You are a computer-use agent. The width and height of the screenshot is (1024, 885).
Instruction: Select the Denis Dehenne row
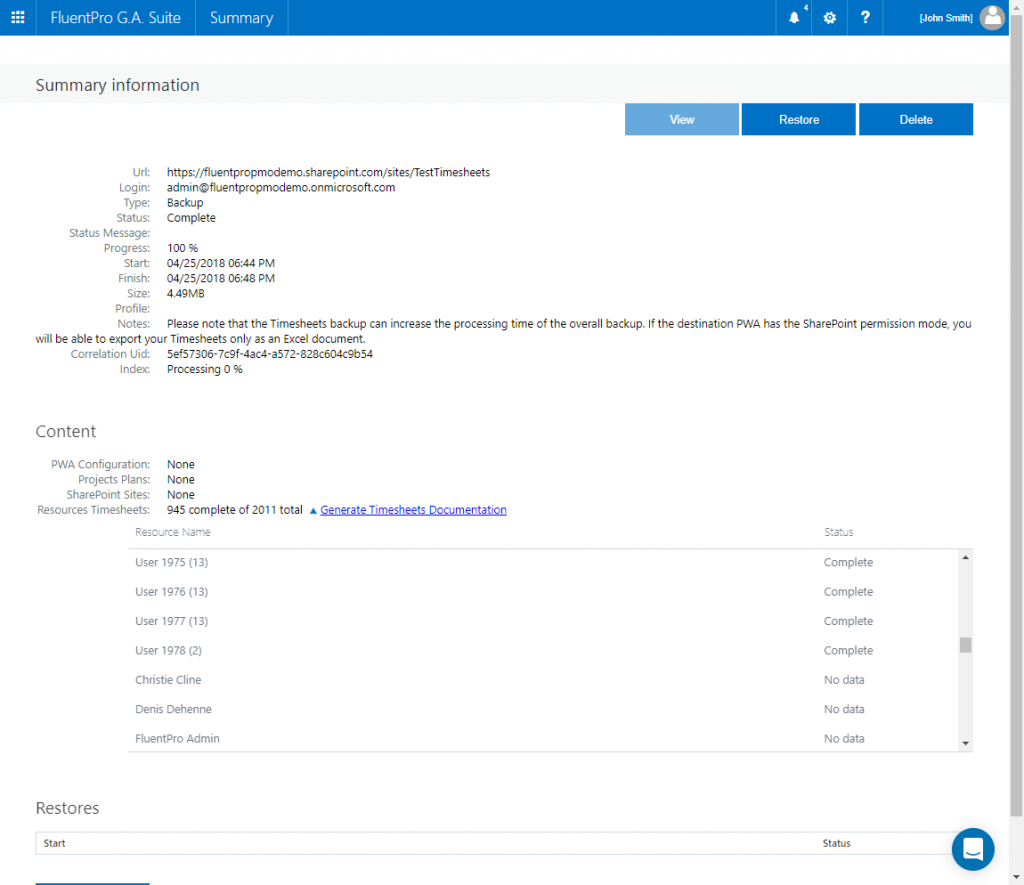(543, 709)
